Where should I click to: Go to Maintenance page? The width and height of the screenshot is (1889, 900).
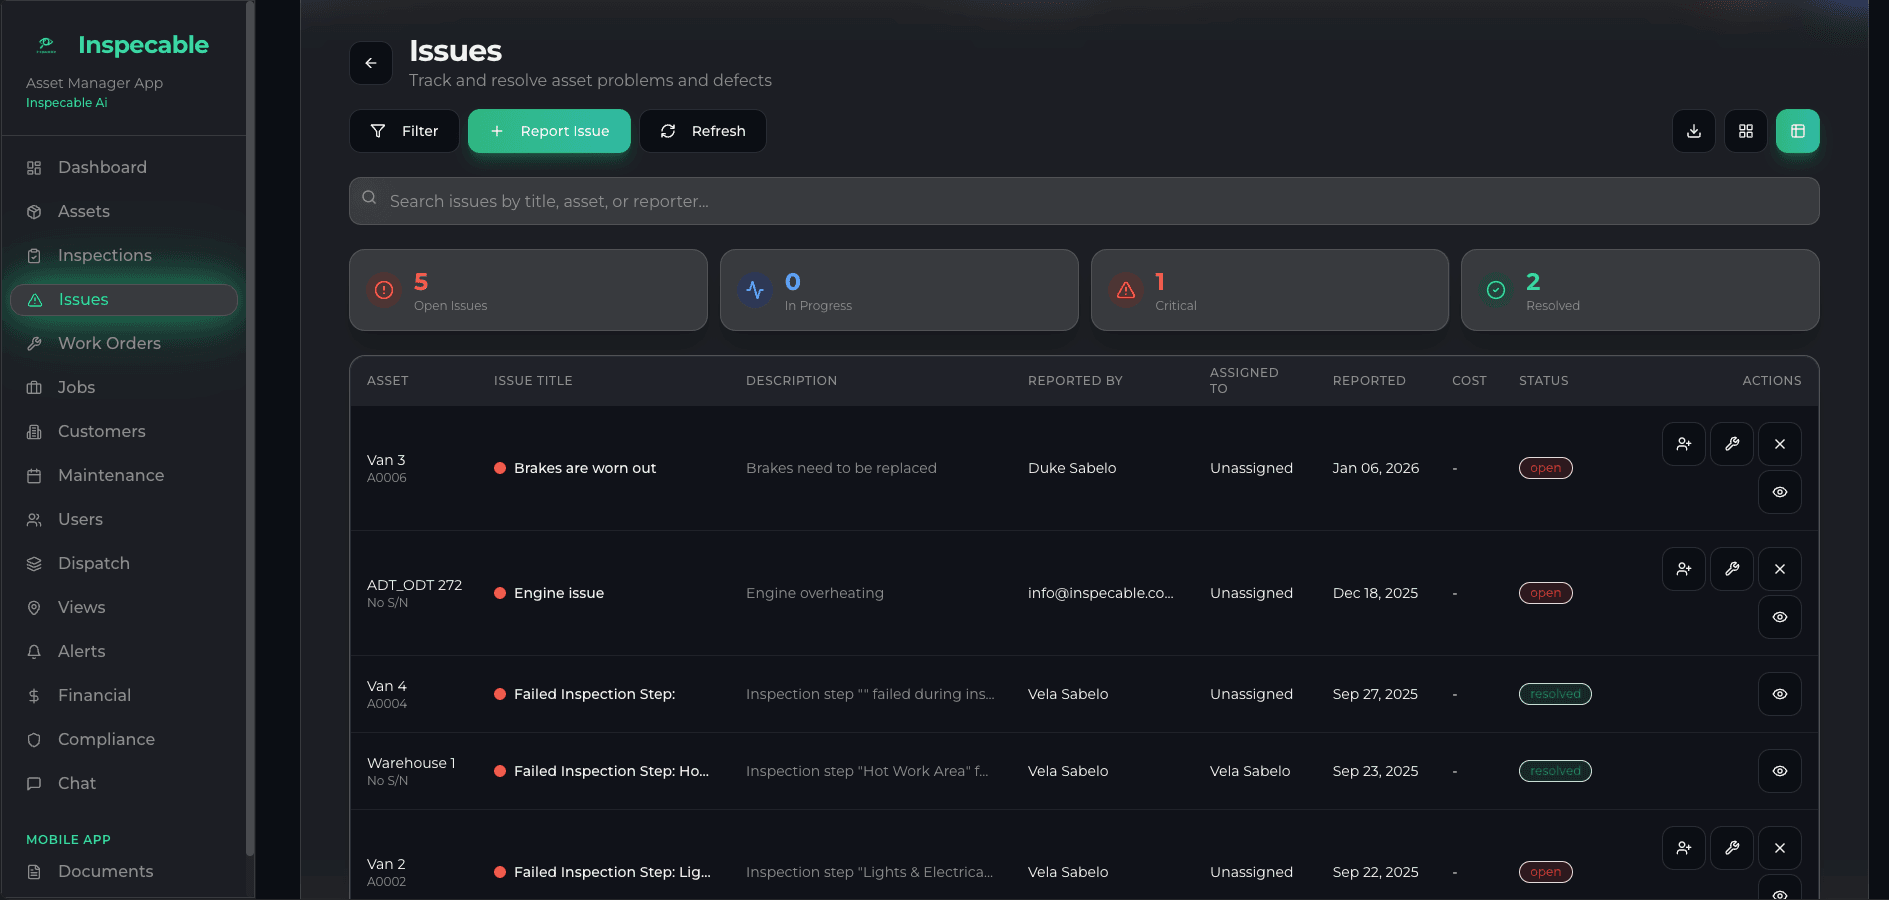124,476
